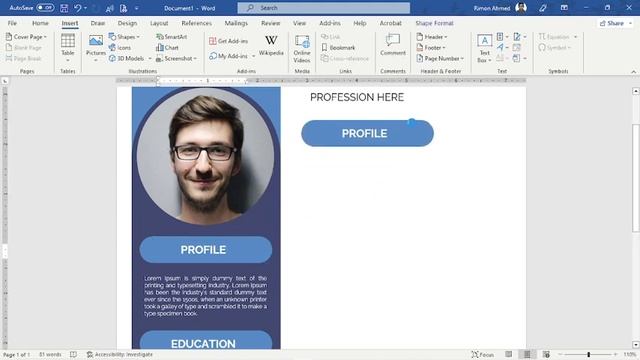Insert a SmartArt graphic
Image resolution: width=640 pixels, height=360 pixels.
[x=172, y=37]
